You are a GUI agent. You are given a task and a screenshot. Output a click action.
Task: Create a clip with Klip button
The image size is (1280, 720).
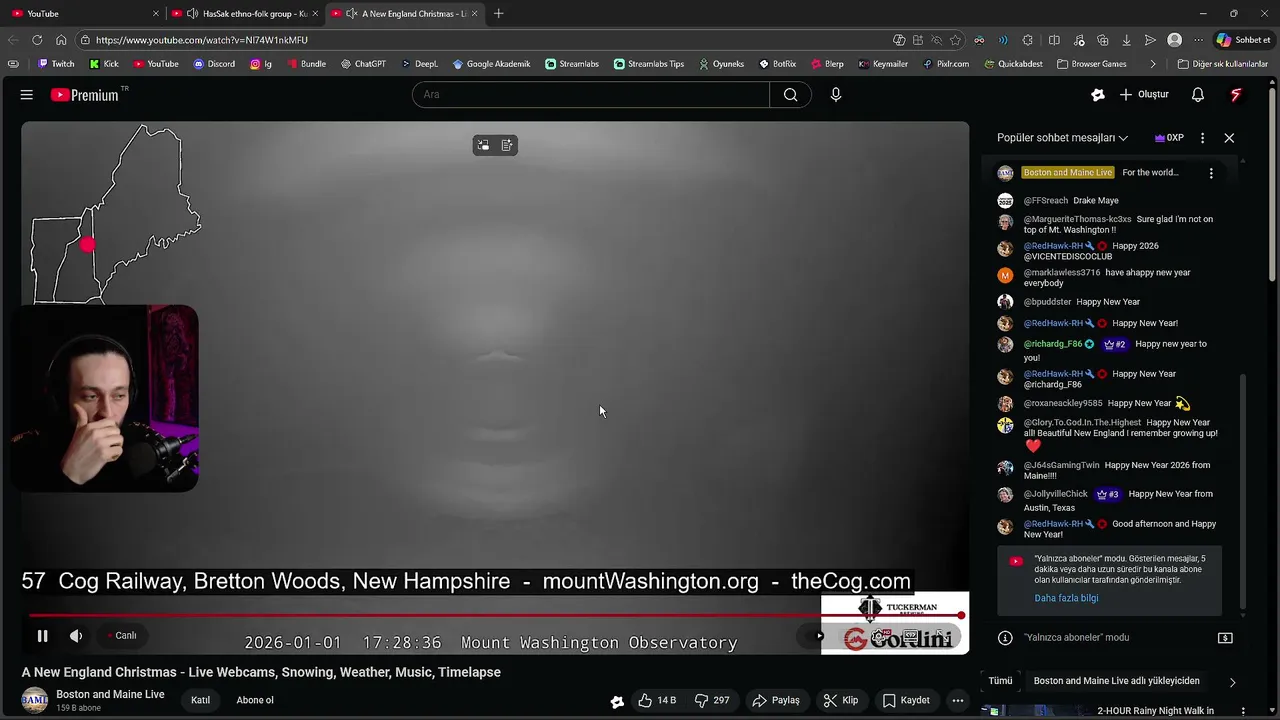(841, 700)
